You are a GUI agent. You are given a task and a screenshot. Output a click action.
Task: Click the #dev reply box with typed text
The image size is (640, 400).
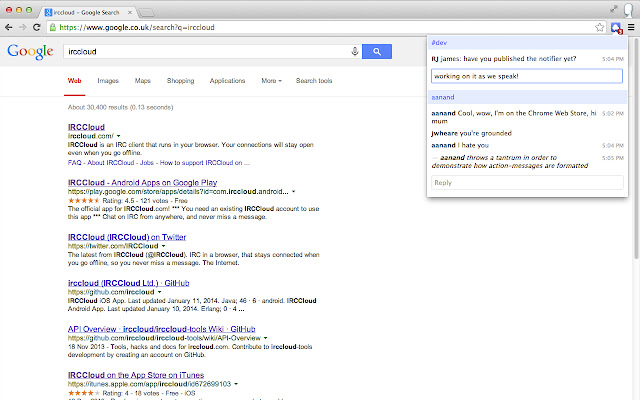pyautogui.click(x=527, y=76)
